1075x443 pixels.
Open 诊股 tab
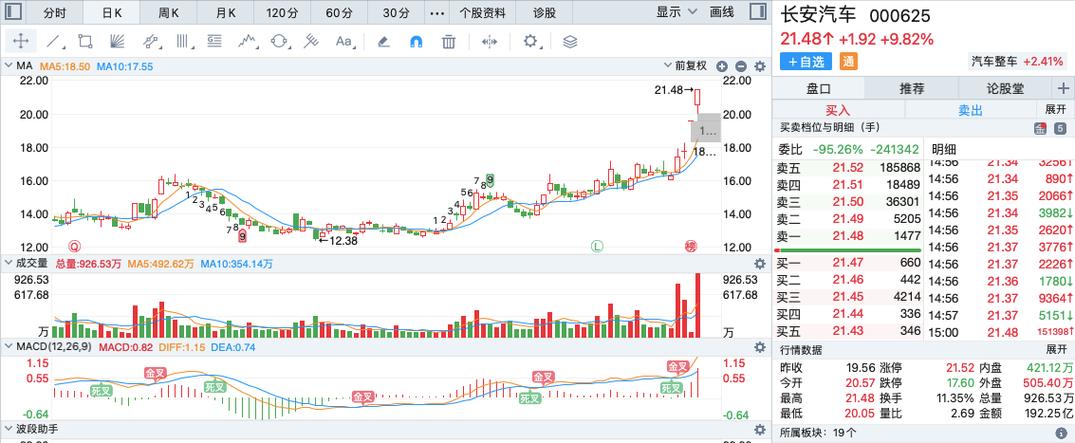[x=545, y=12]
